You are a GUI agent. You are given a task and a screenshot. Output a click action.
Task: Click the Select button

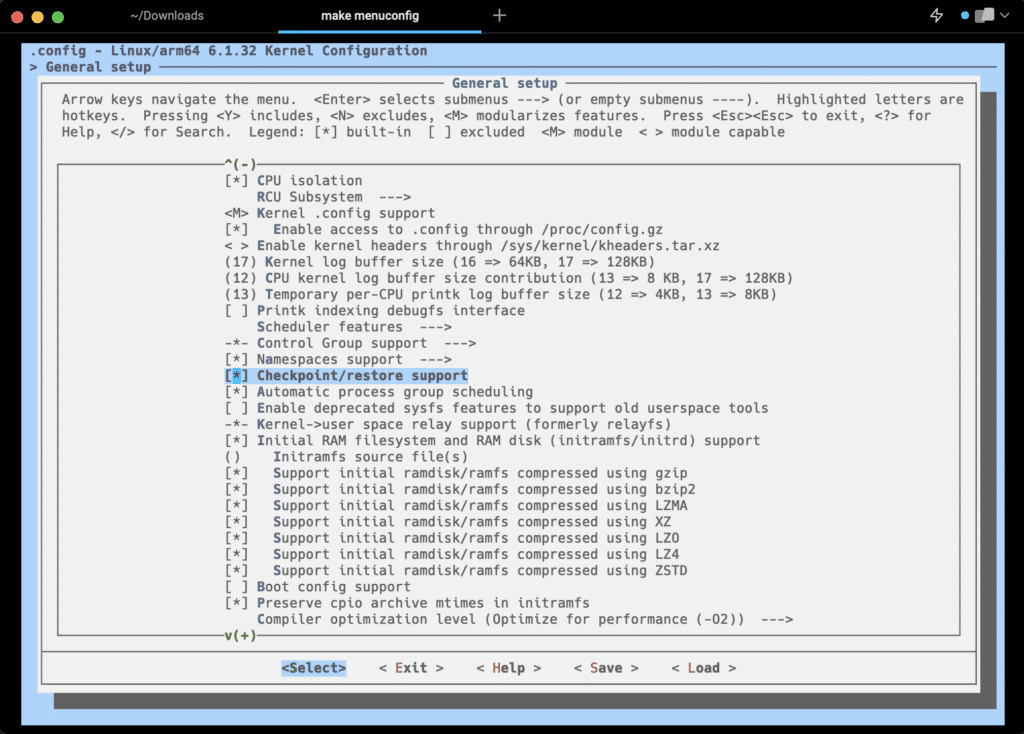click(313, 668)
